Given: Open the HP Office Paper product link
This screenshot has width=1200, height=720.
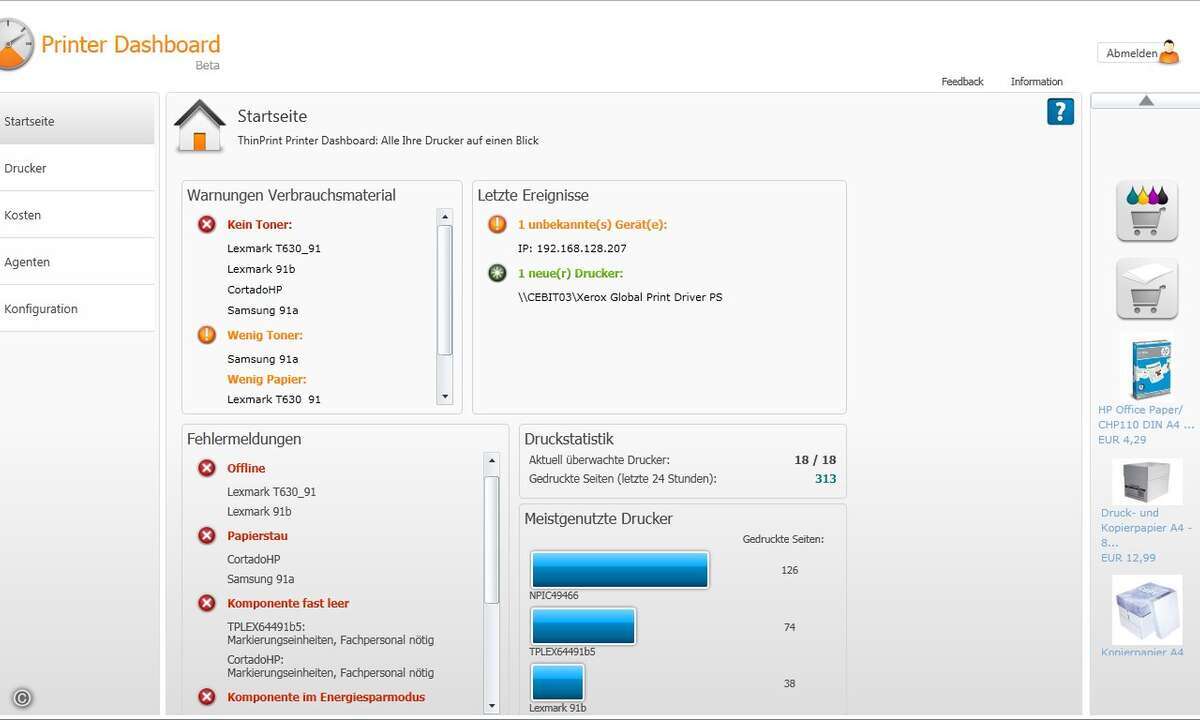Looking at the screenshot, I should point(1146,417).
